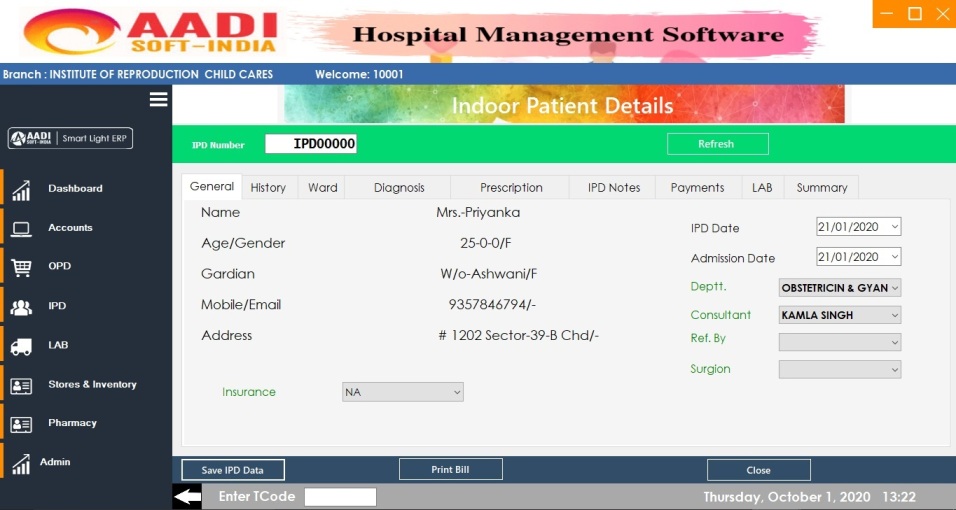This screenshot has width=956, height=510.
Task: Click the Admin bar chart icon
Action: 21,463
